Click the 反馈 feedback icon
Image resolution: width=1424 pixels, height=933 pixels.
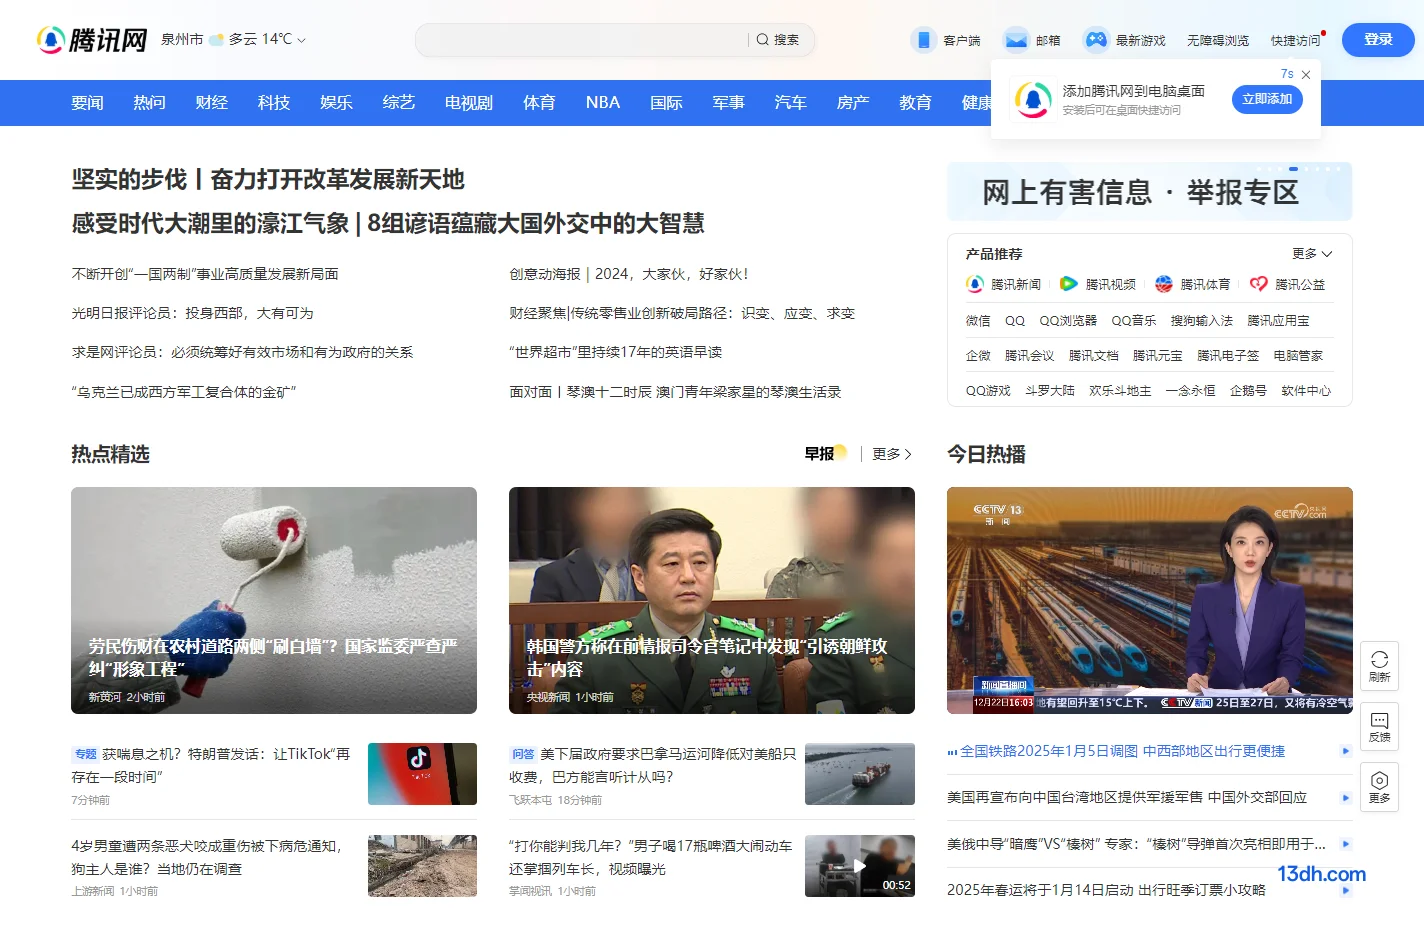[x=1379, y=727]
